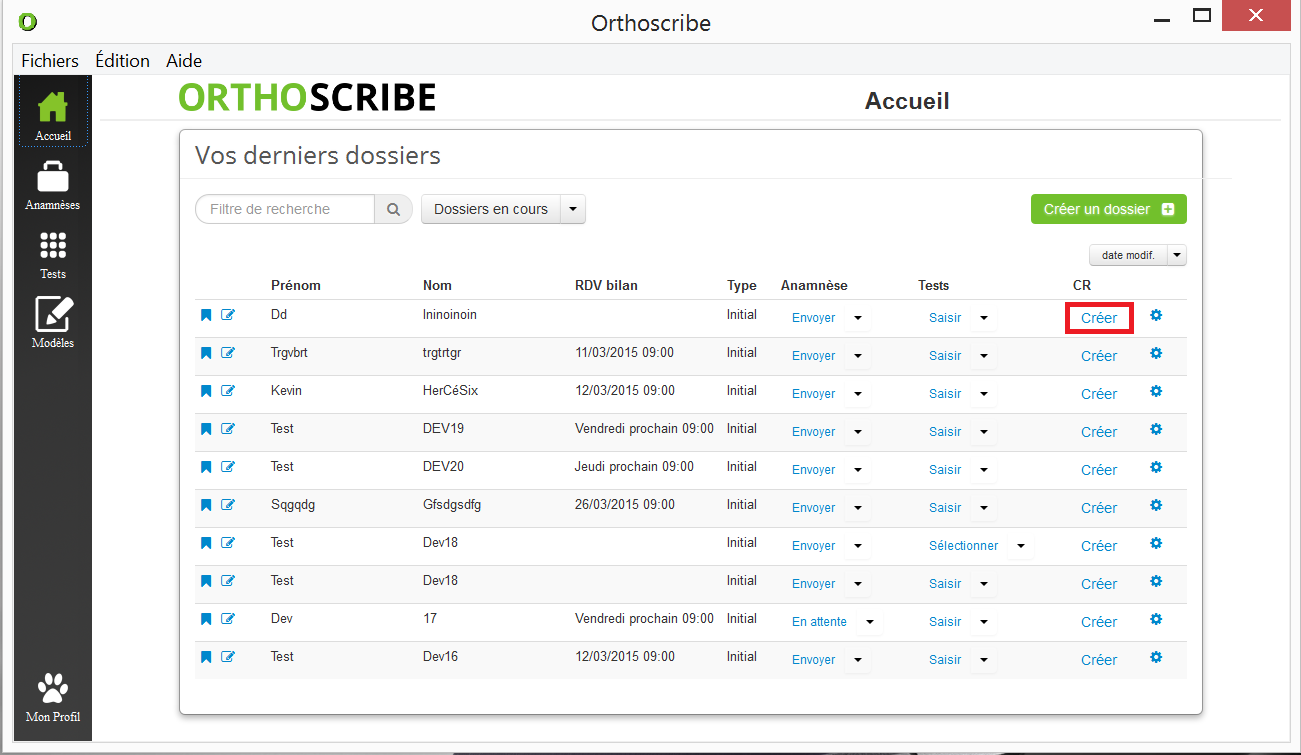
Task: Go to Tests in the sidebar
Action: click(x=52, y=254)
